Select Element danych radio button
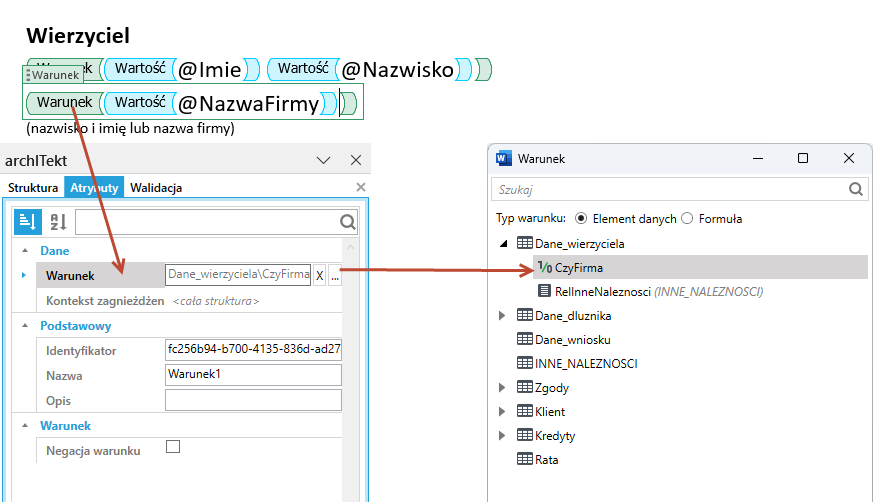This screenshot has height=502, width=885. 581,219
